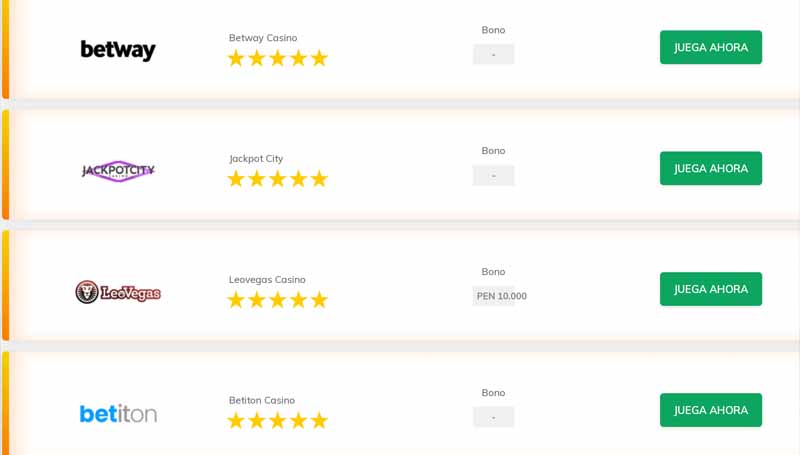This screenshot has width=800, height=455.
Task: Click the LeoVegas lion logo
Action: point(118,292)
